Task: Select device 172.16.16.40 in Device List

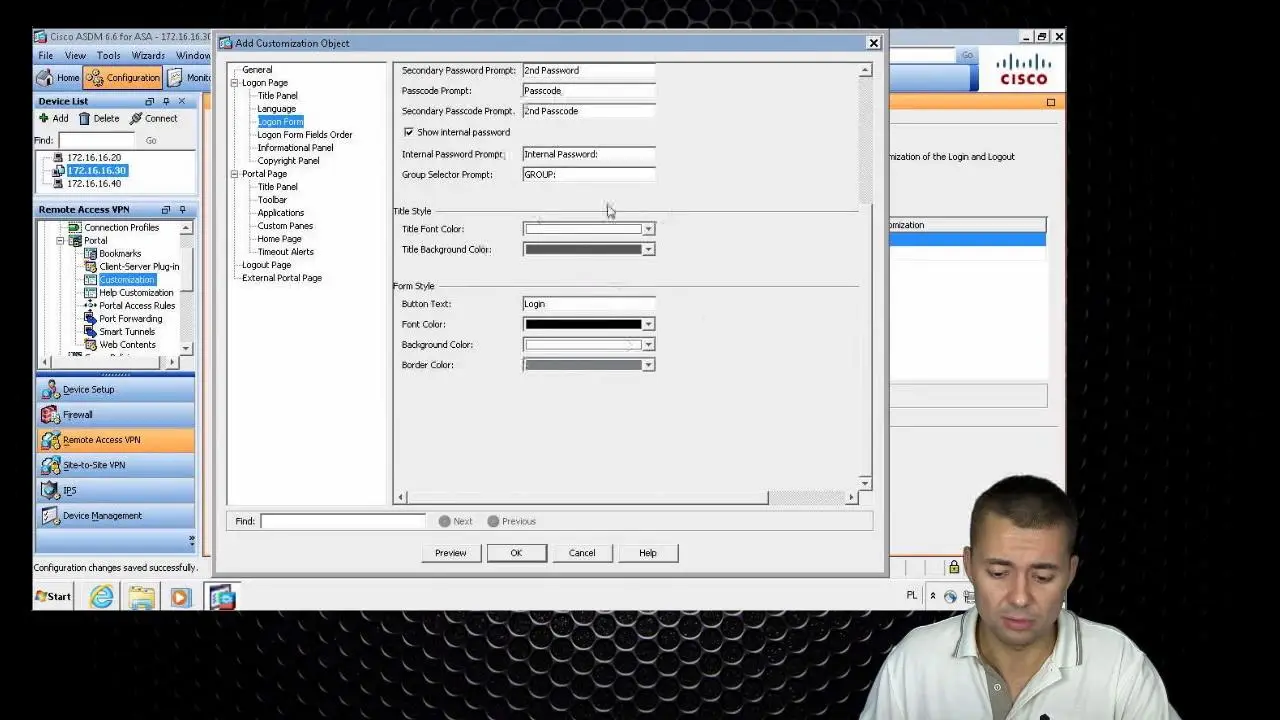Action: 94,183
